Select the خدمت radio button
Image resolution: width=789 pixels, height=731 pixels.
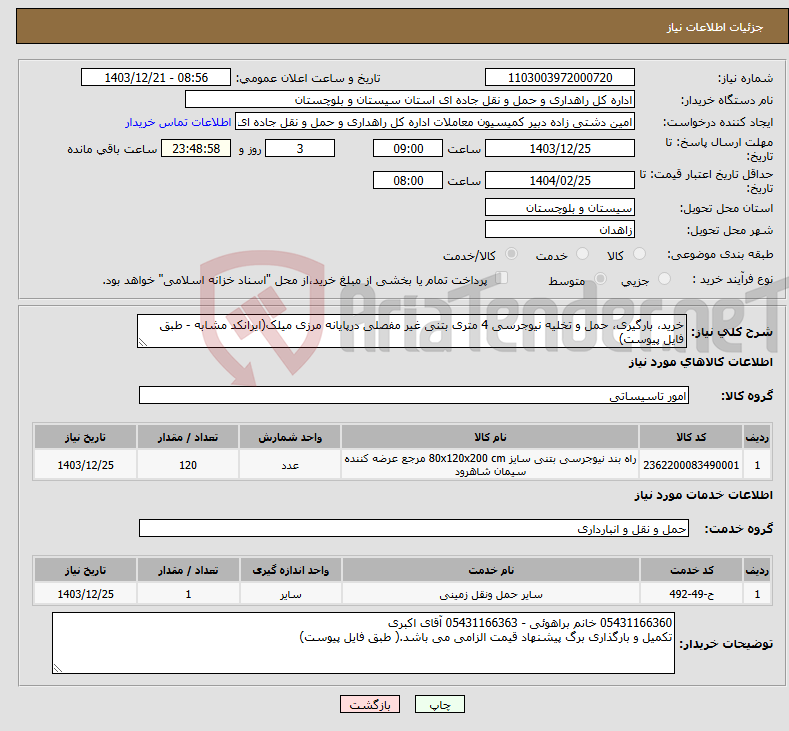tap(582, 254)
